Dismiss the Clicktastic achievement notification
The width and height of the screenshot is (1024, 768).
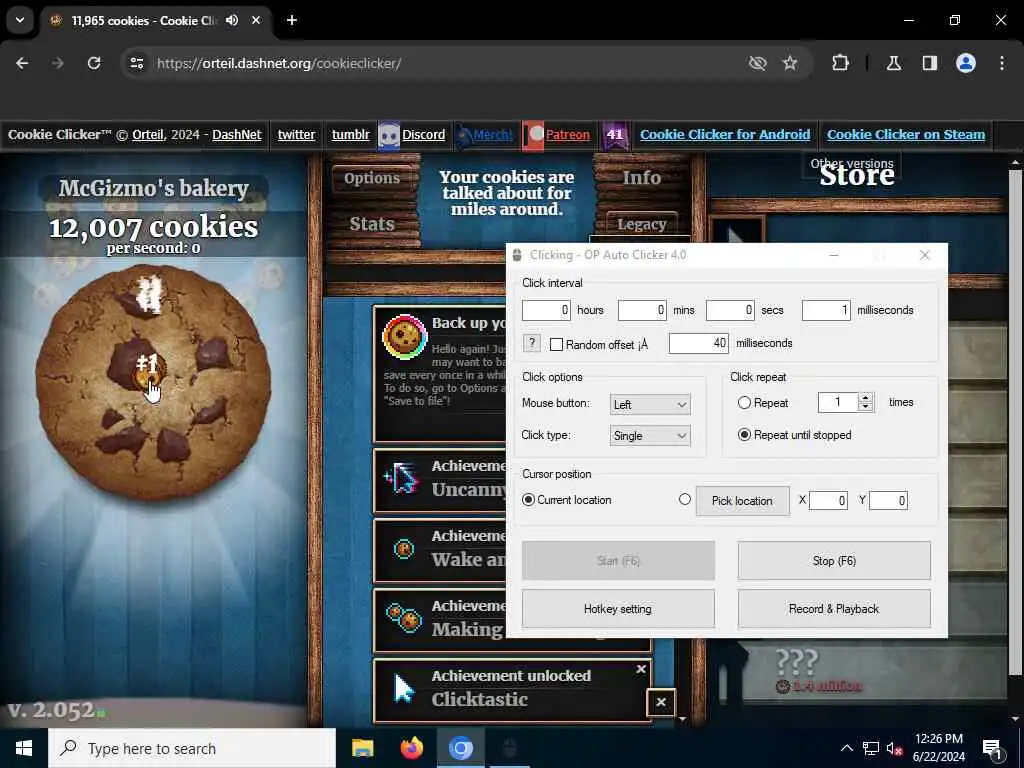641,669
